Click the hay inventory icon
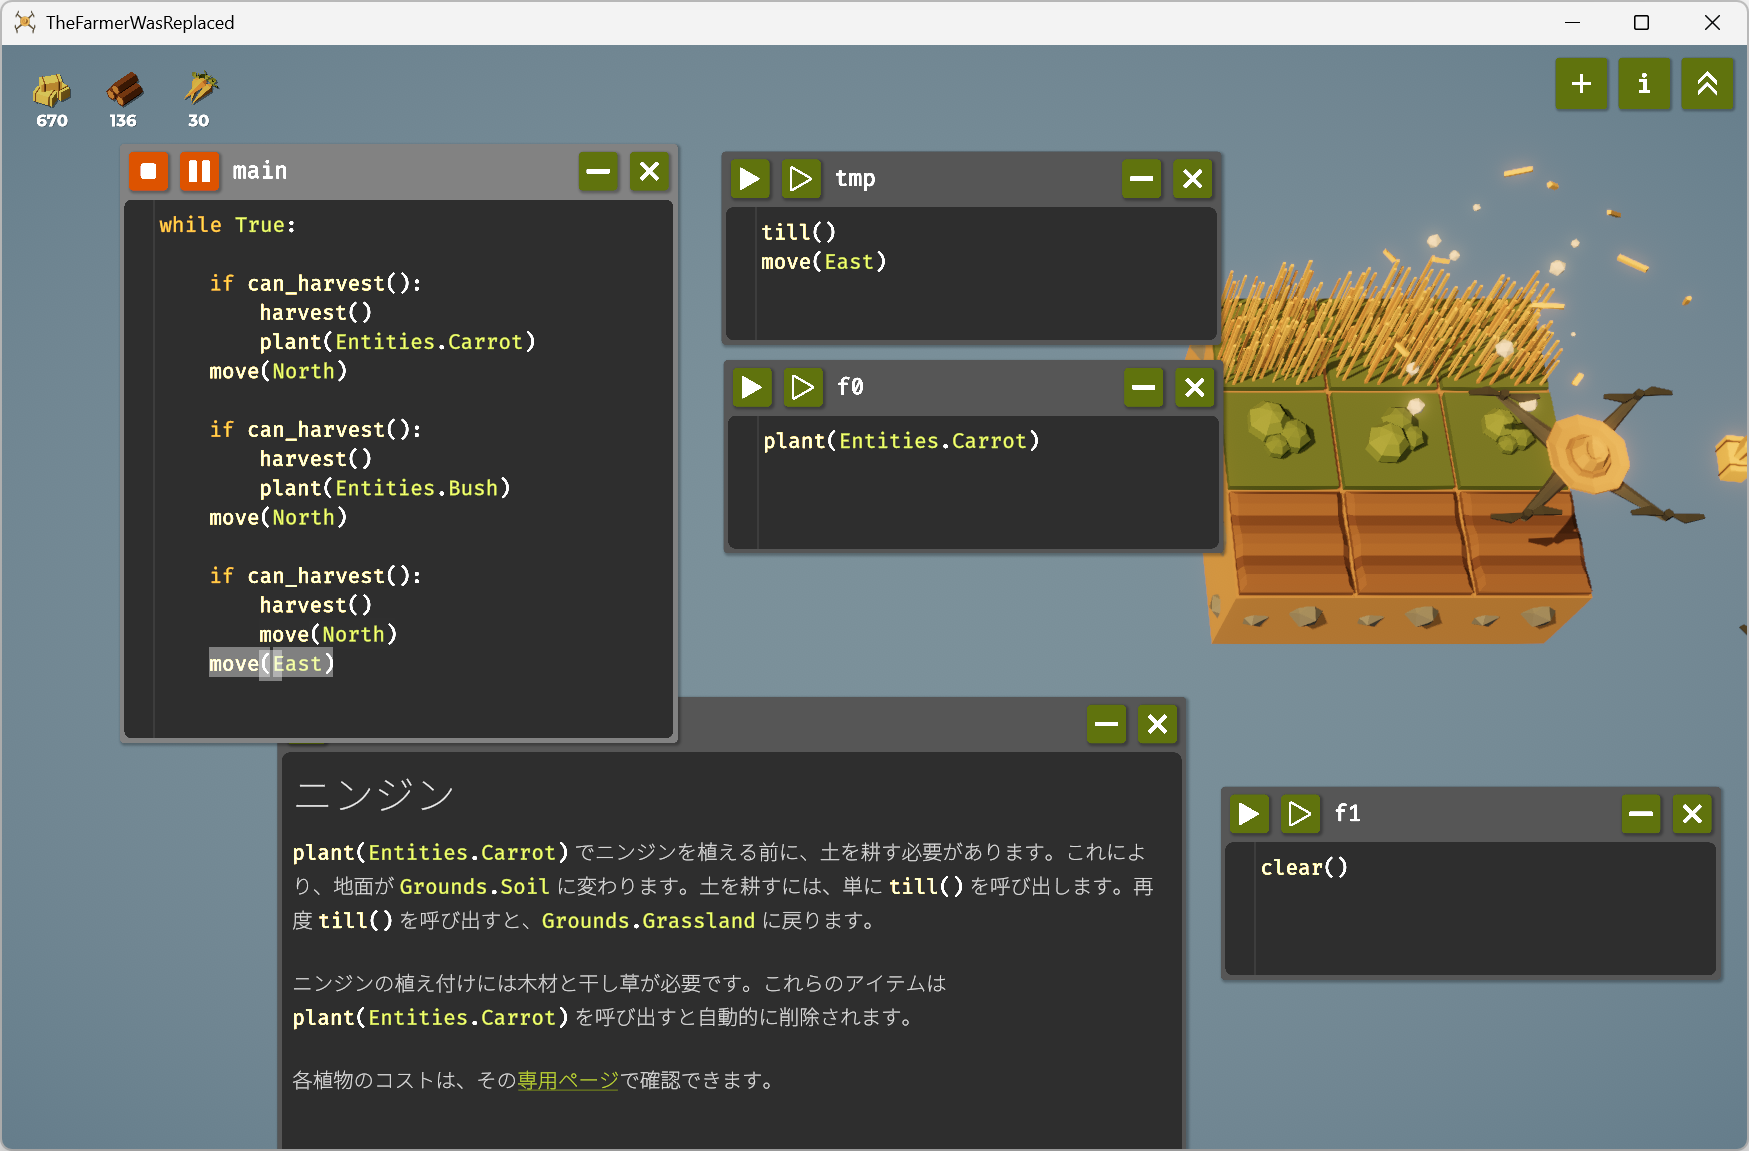The height and width of the screenshot is (1151, 1749). coord(52,91)
